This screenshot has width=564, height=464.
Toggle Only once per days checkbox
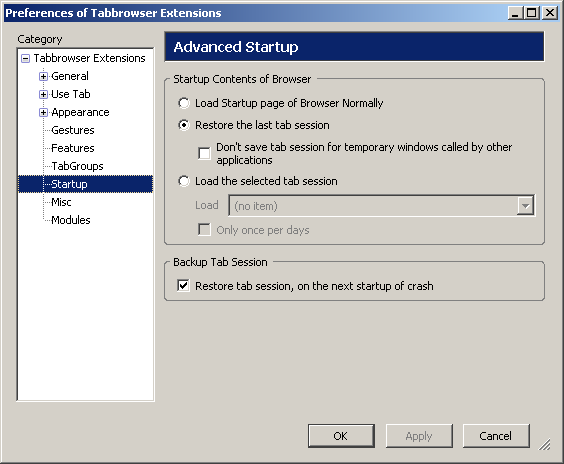204,229
